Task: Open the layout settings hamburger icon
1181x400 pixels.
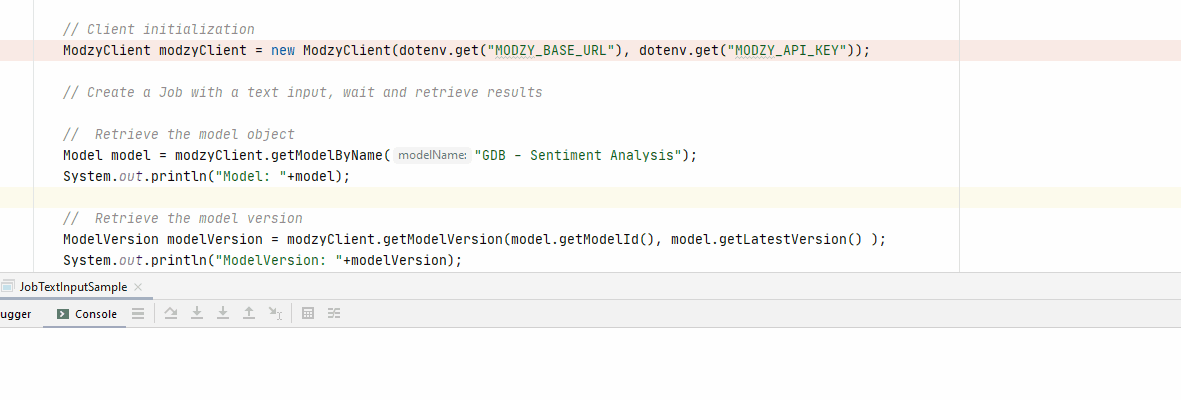Action: click(x=138, y=313)
